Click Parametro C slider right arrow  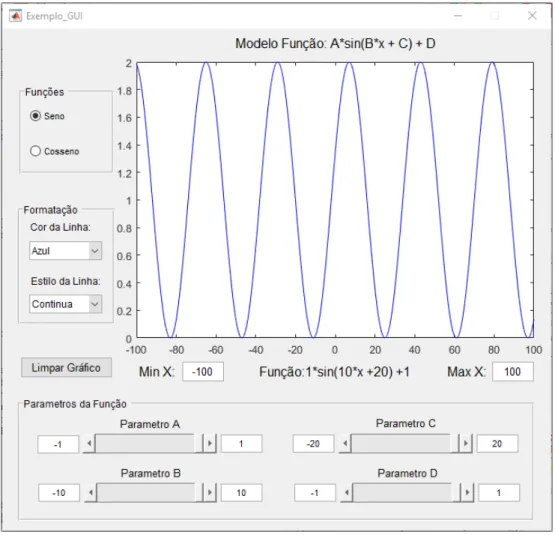click(x=466, y=444)
